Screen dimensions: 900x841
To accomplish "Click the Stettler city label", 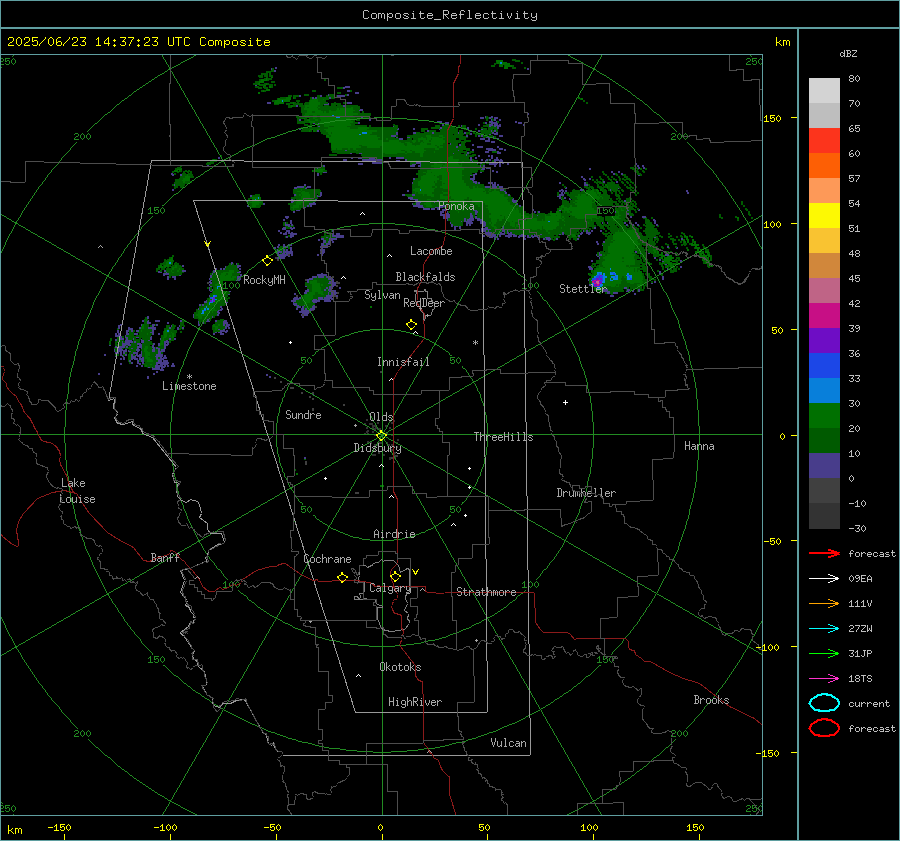I will coord(583,289).
